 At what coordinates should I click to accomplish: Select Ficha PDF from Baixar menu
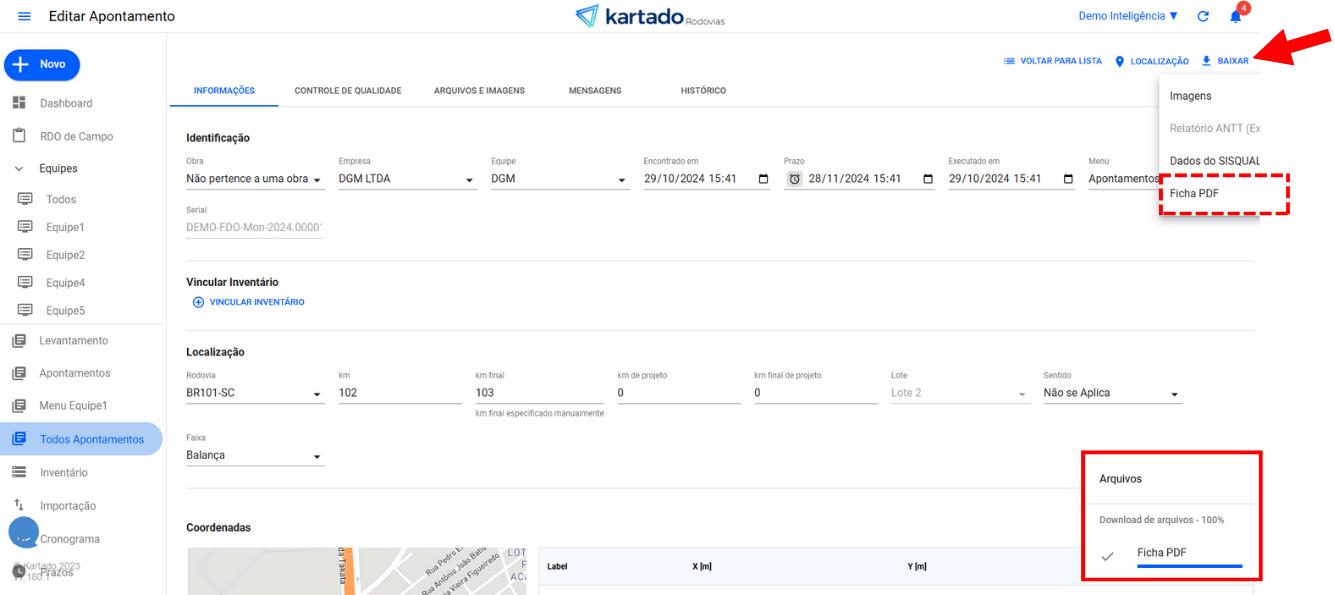point(1194,193)
